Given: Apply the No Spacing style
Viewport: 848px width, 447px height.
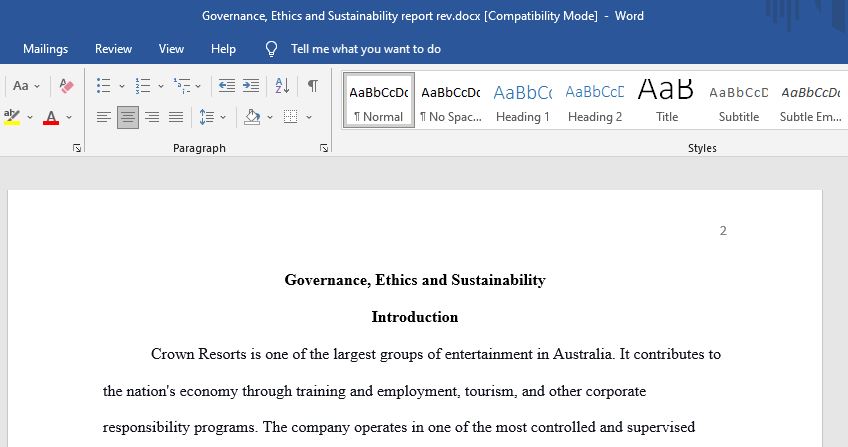Looking at the screenshot, I should [x=450, y=101].
